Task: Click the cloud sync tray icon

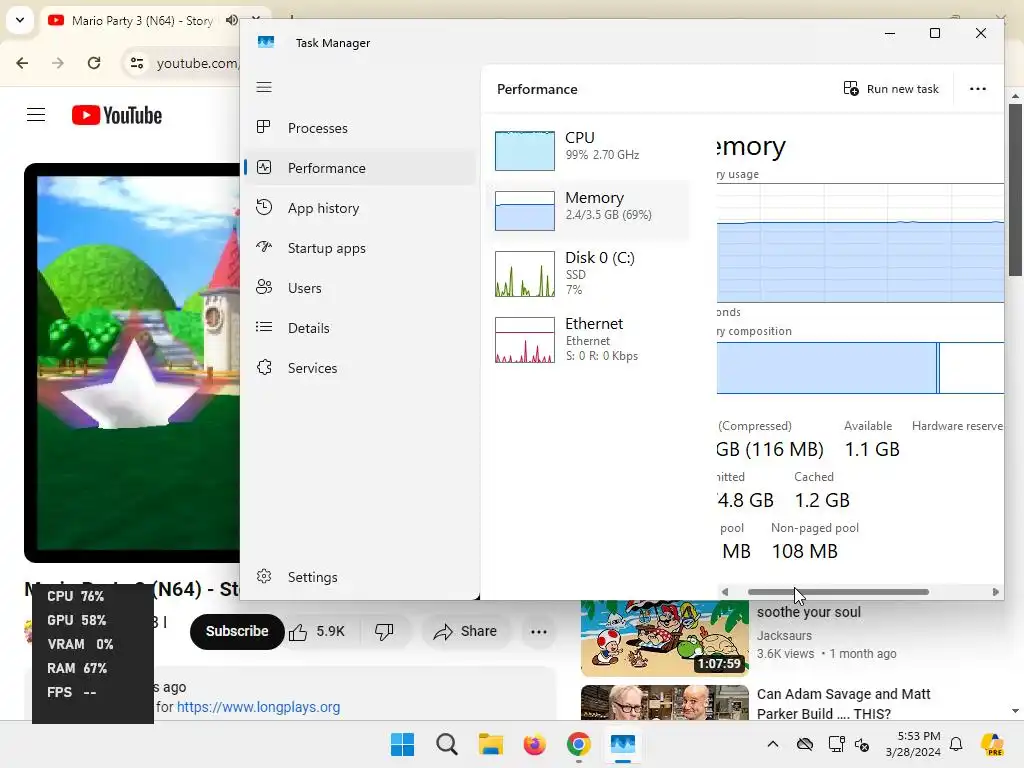Action: pos(805,744)
